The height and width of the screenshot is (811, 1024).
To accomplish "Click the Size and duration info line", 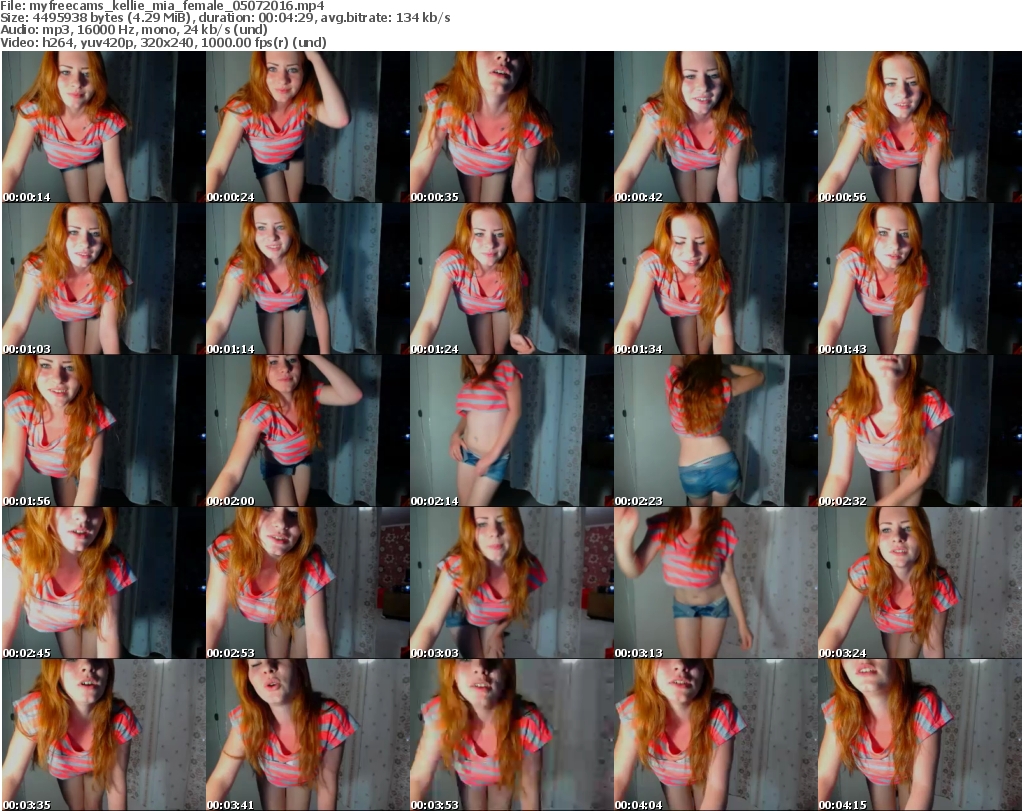I will tap(225, 18).
